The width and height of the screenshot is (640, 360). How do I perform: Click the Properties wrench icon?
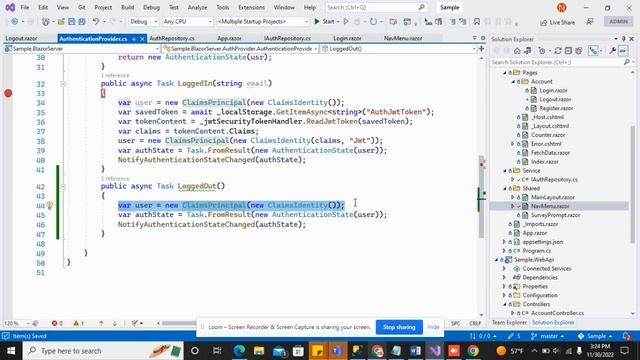pyautogui.click(x=613, y=51)
